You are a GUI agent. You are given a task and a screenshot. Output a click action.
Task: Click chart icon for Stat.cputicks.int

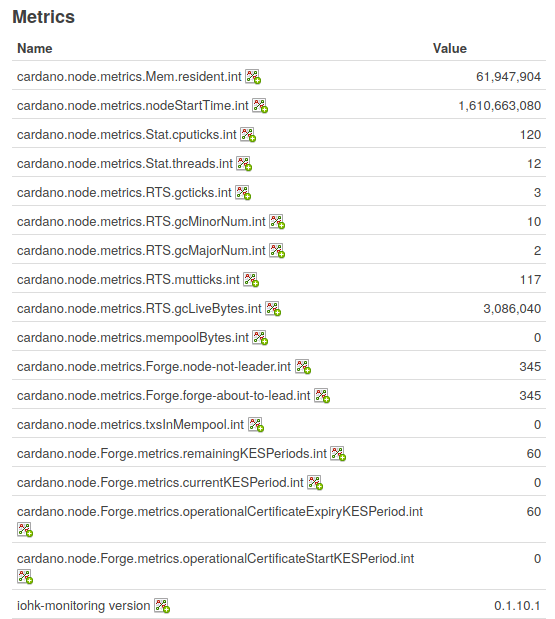[x=248, y=135]
